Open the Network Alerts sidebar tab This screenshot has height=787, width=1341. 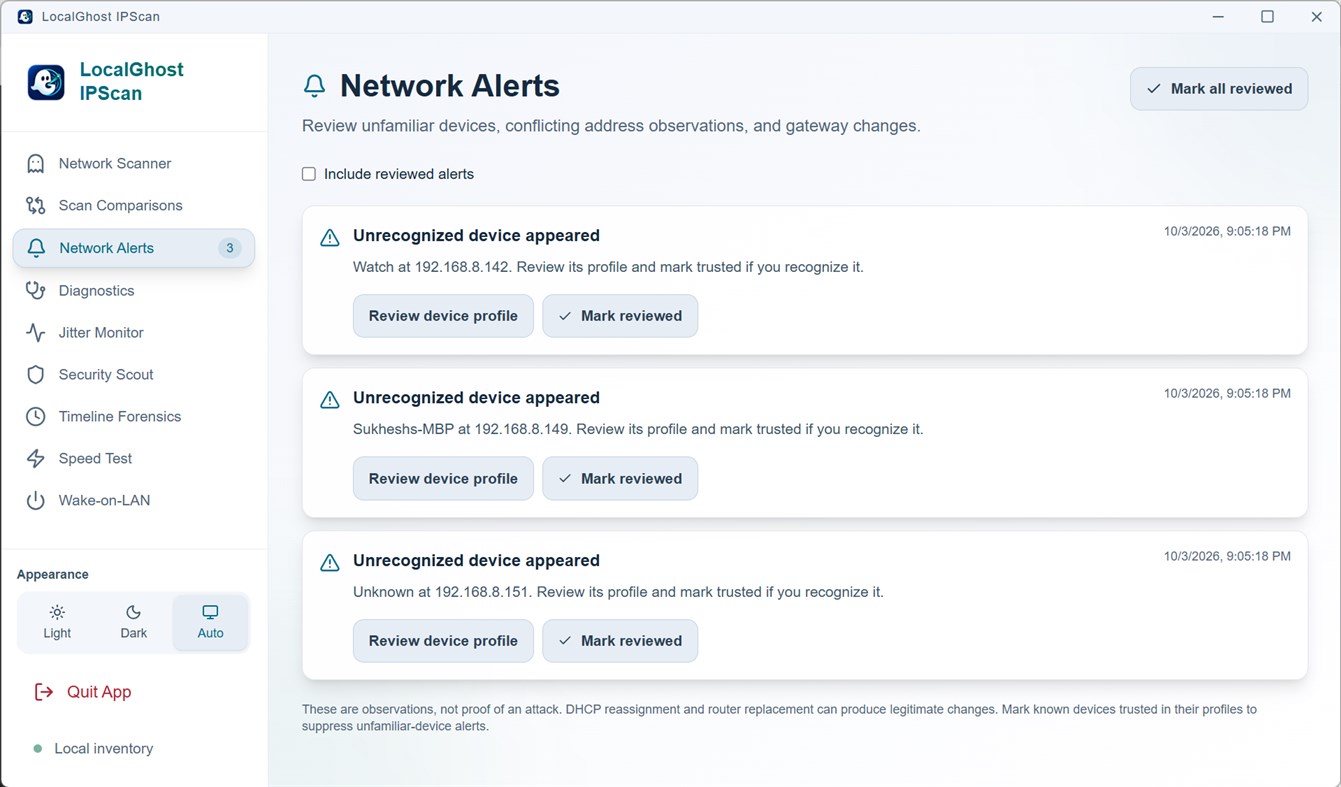coord(134,248)
